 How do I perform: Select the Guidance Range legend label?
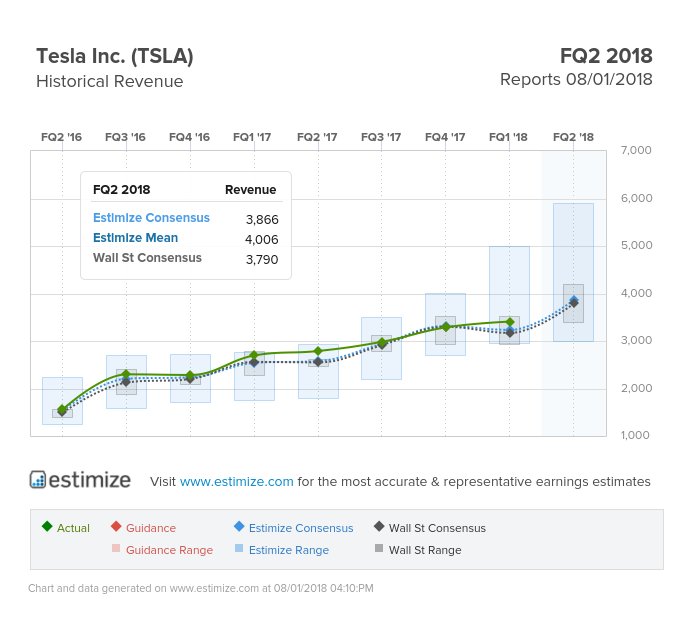click(x=169, y=550)
